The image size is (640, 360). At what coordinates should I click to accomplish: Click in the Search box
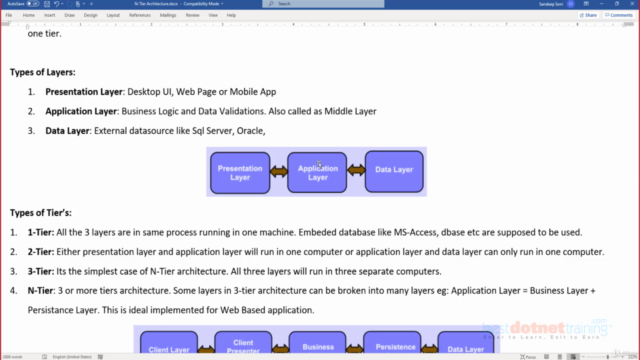tap(323, 4)
